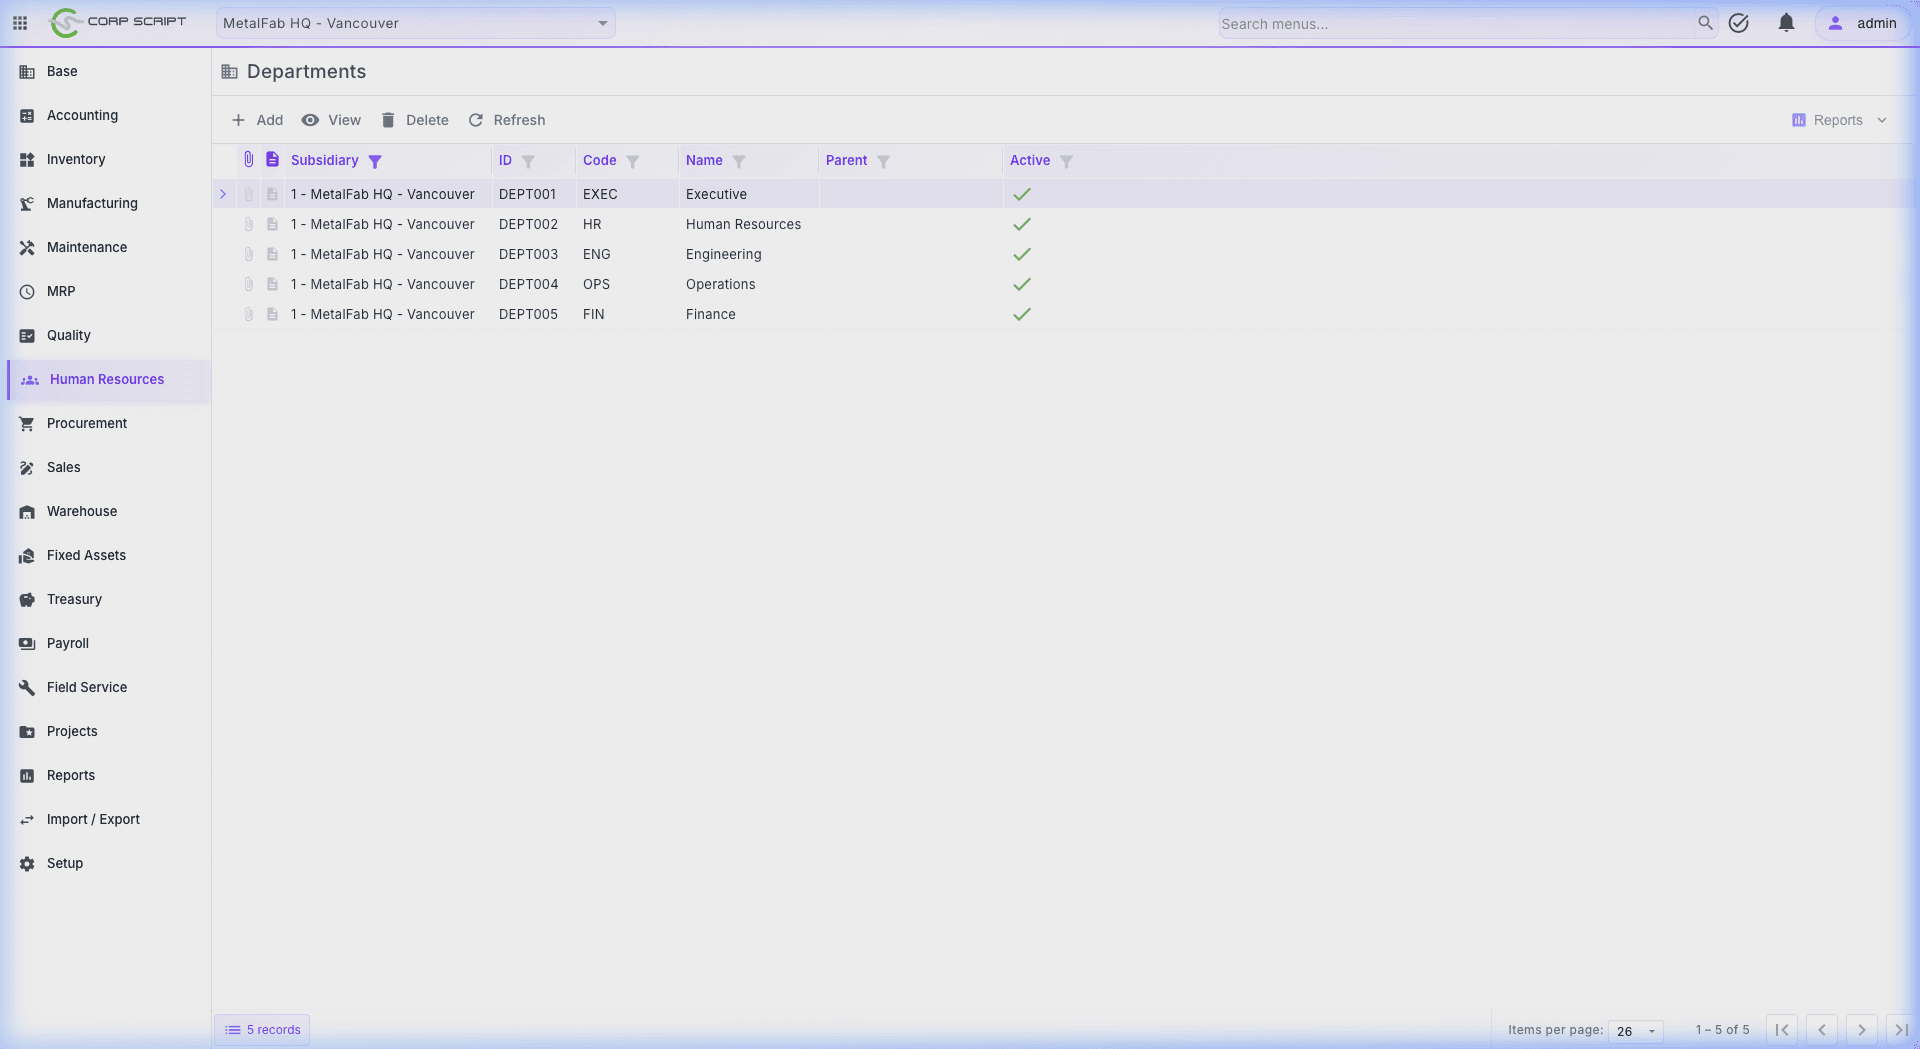1920x1049 pixels.
Task: Select the Manufacturing module in the sidebar
Action: pyautogui.click(x=92, y=203)
